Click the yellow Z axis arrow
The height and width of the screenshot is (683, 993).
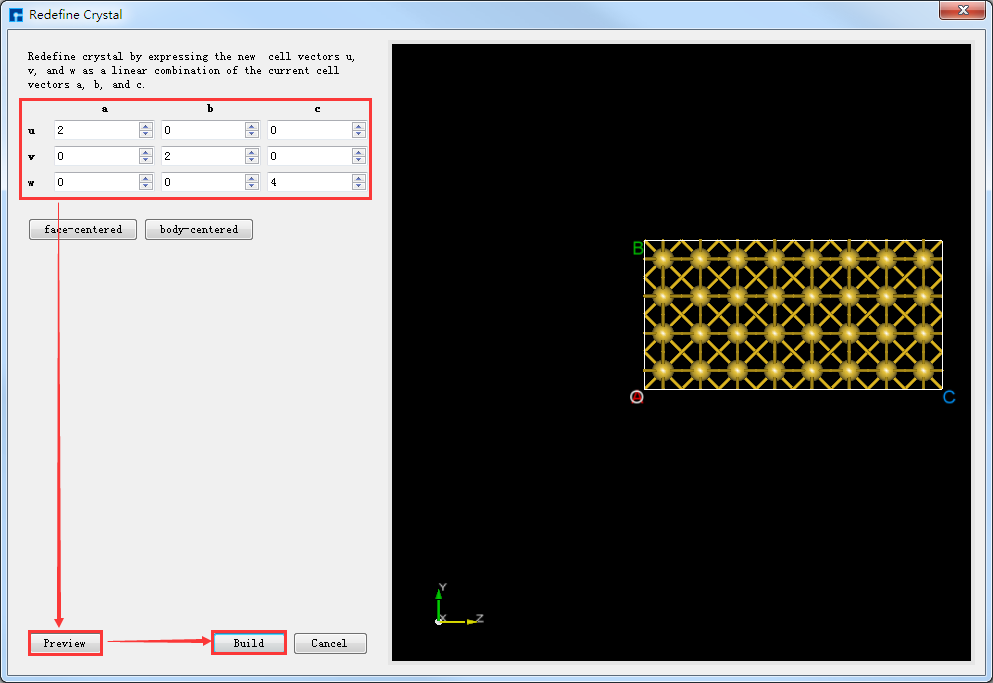(468, 619)
